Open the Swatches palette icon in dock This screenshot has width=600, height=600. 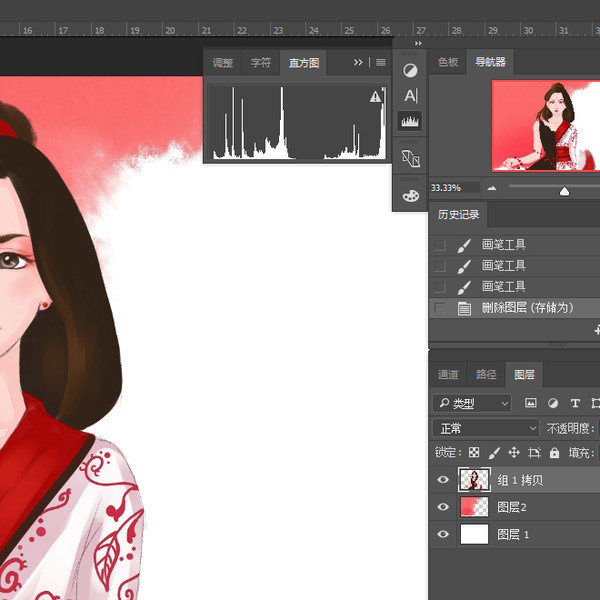[410, 196]
